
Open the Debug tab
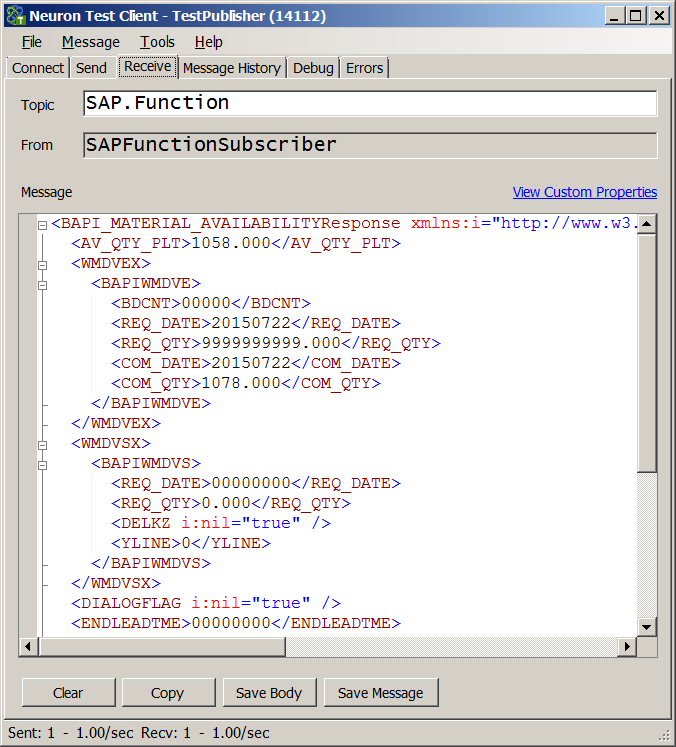313,68
